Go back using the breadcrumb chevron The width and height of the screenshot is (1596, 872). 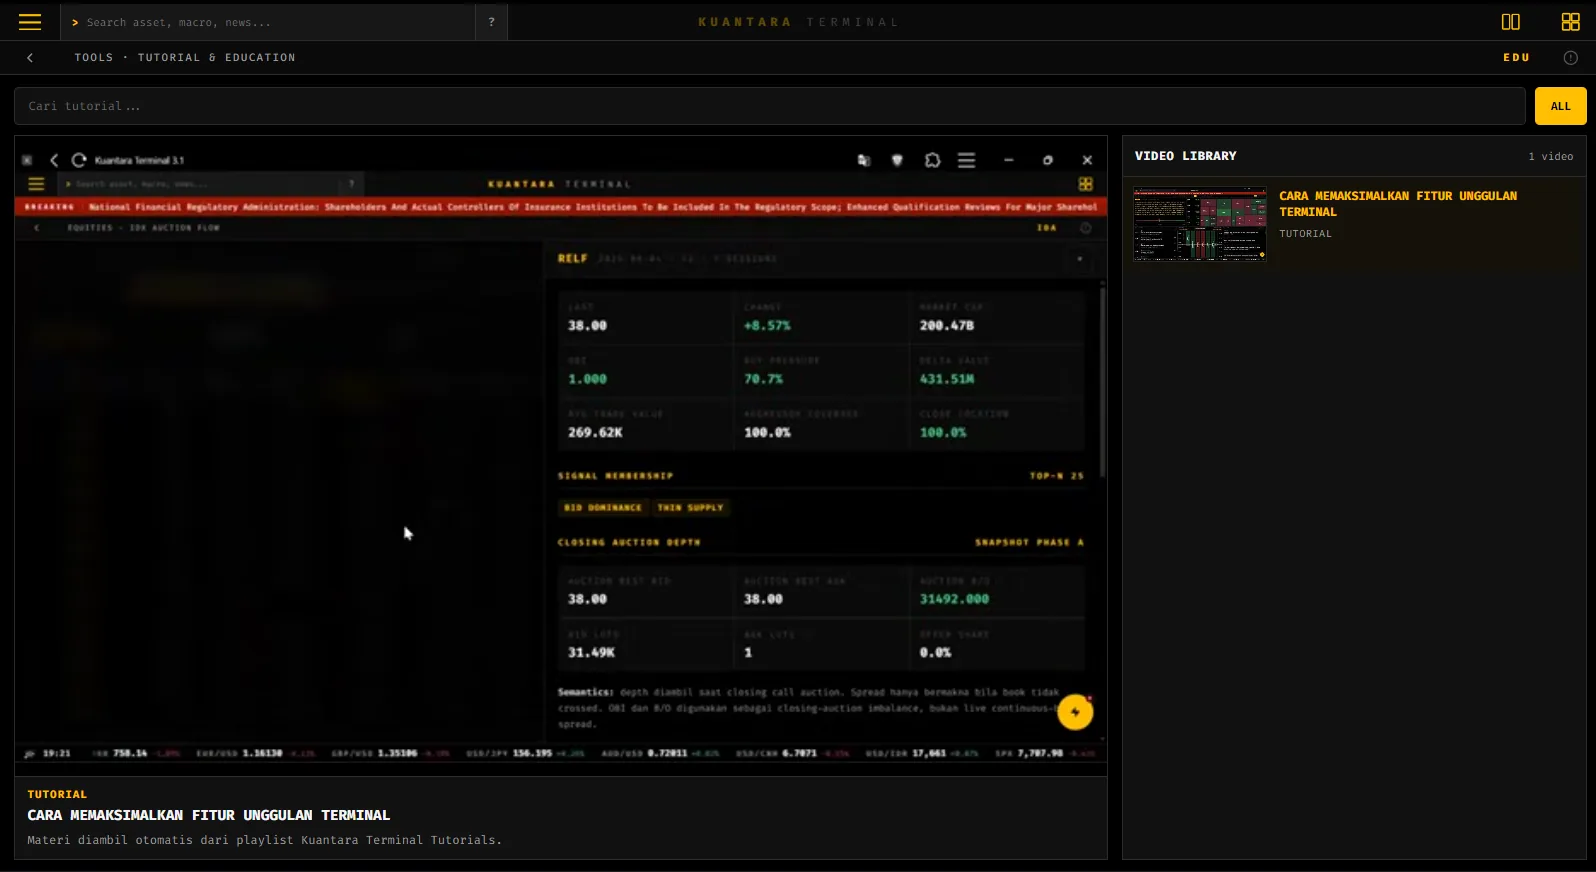[30, 58]
